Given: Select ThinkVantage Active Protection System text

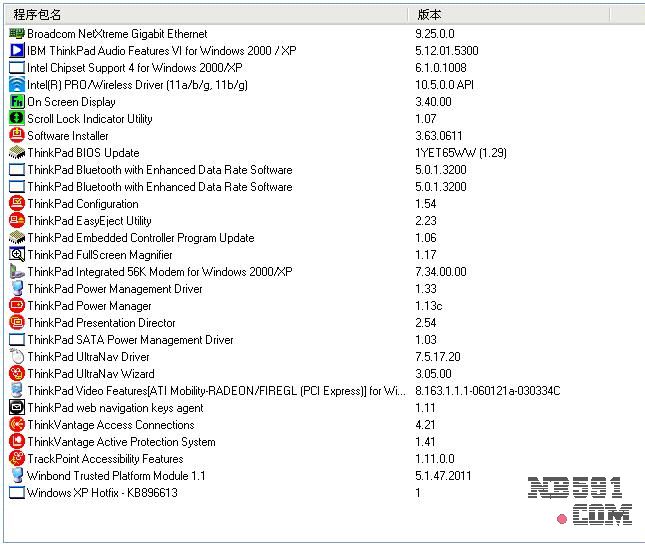Looking at the screenshot, I should (121, 442).
